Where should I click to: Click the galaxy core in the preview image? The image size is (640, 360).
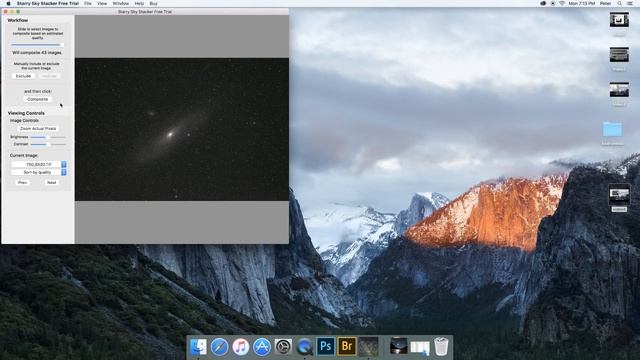[170, 134]
